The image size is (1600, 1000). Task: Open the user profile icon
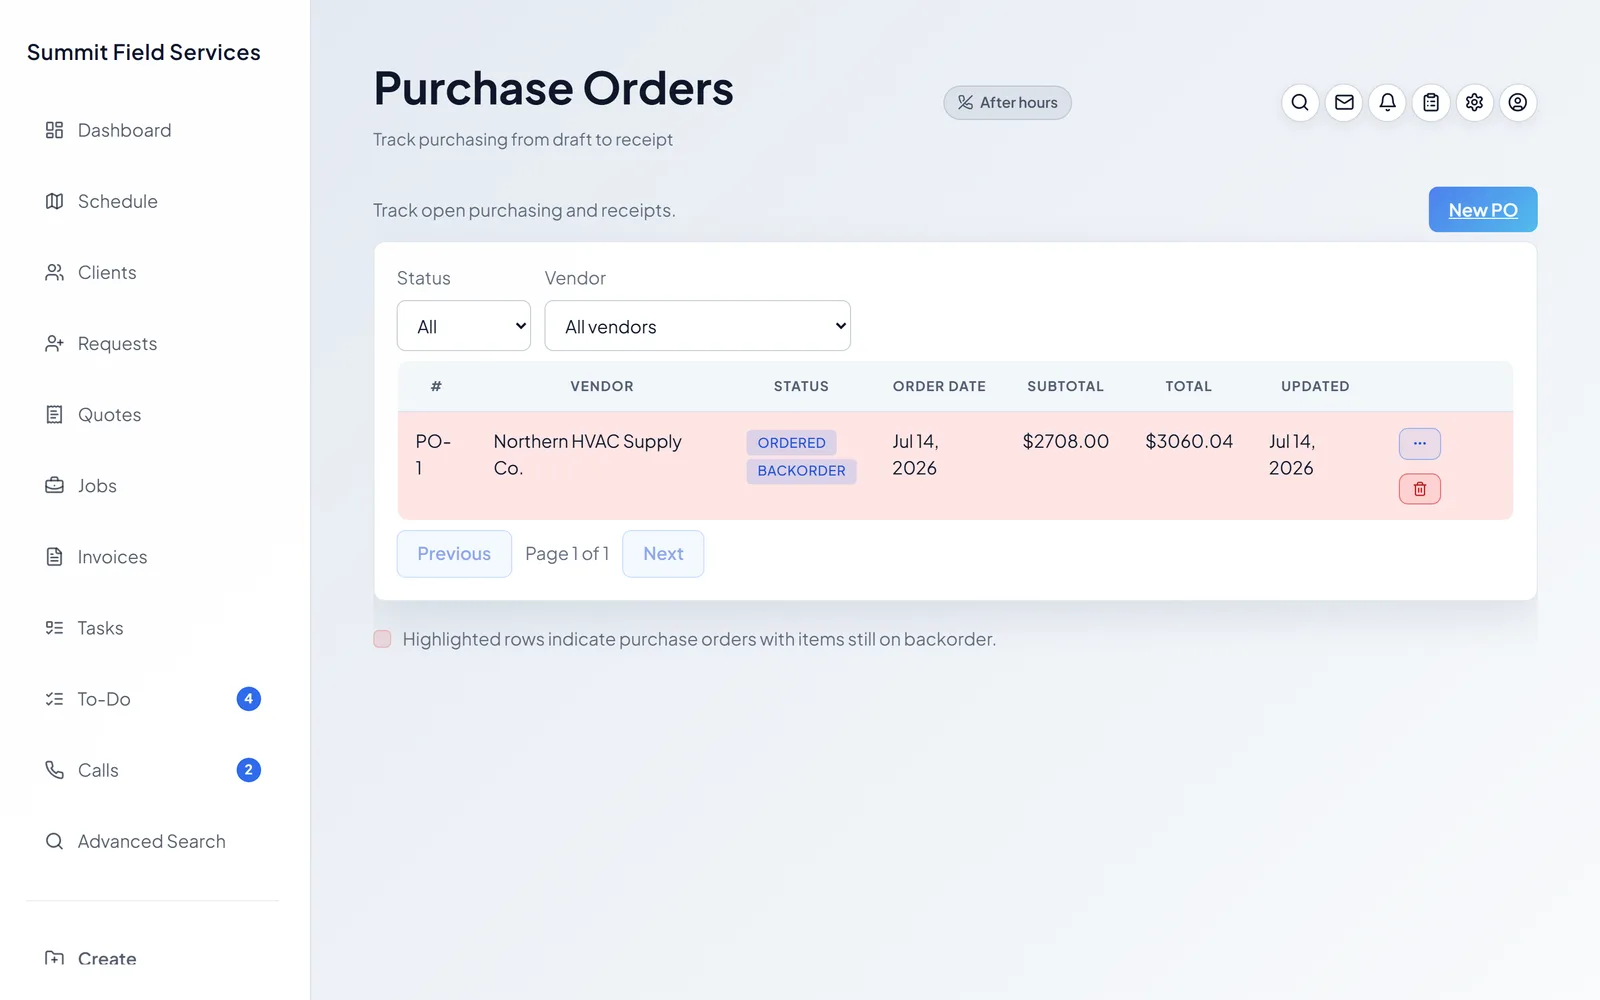[x=1518, y=102]
